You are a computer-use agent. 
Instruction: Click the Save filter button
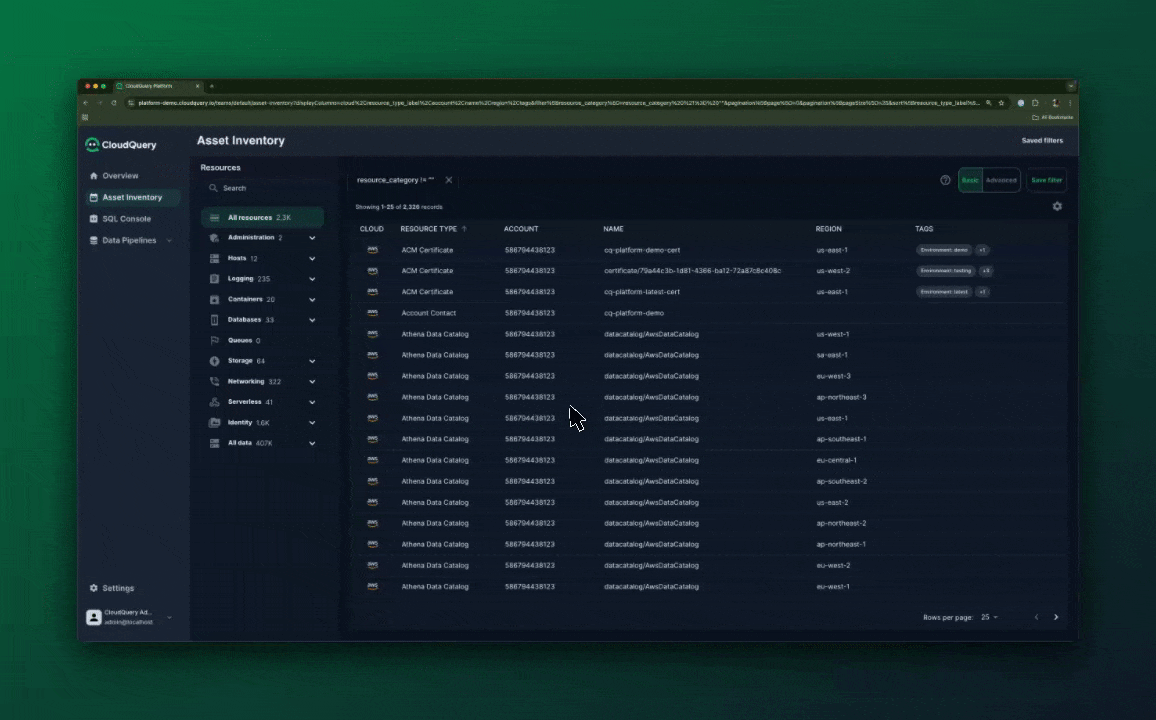tap(1046, 180)
